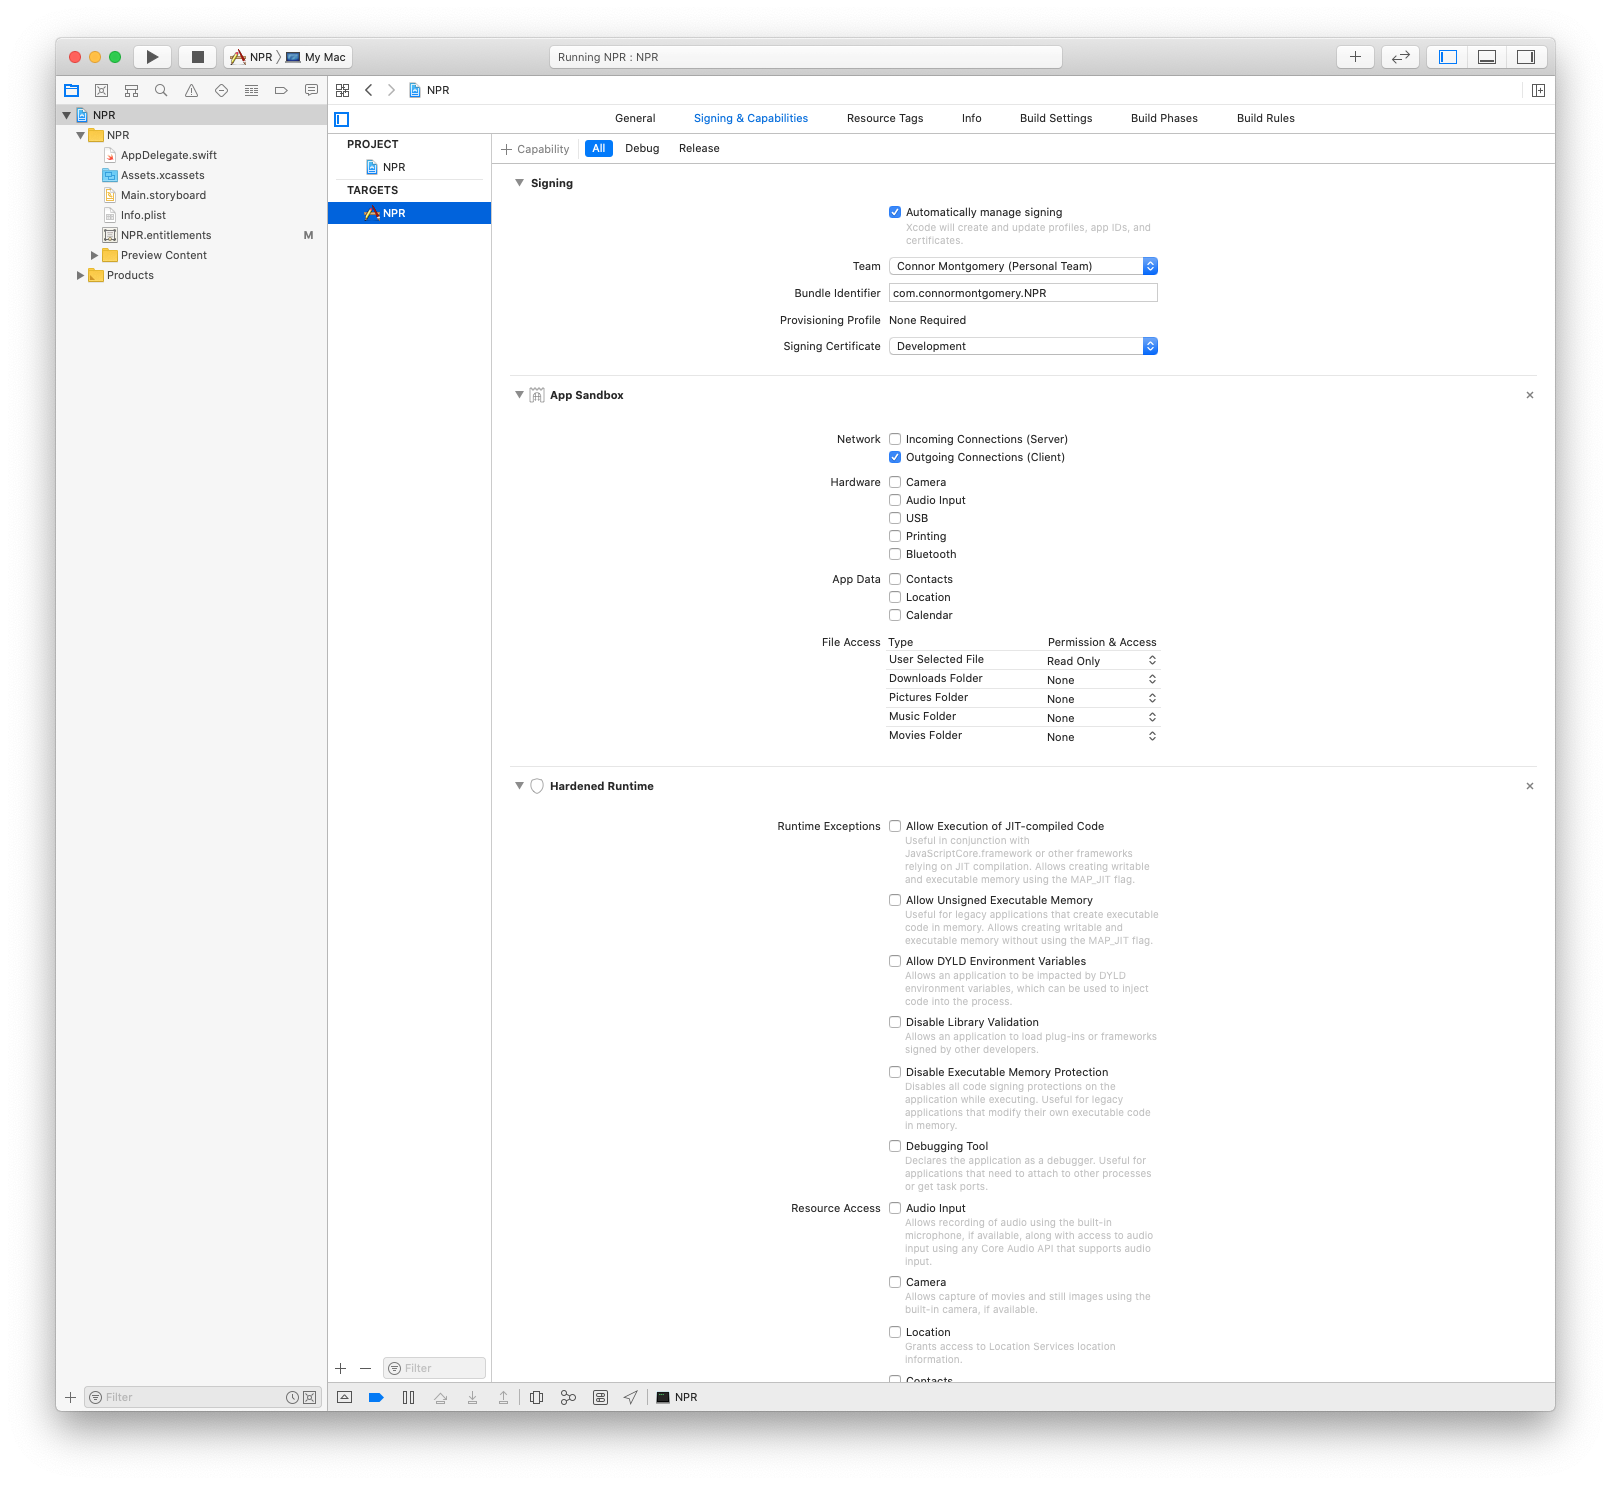Change Movies Folder permission
This screenshot has width=1611, height=1485.
tap(1101, 737)
